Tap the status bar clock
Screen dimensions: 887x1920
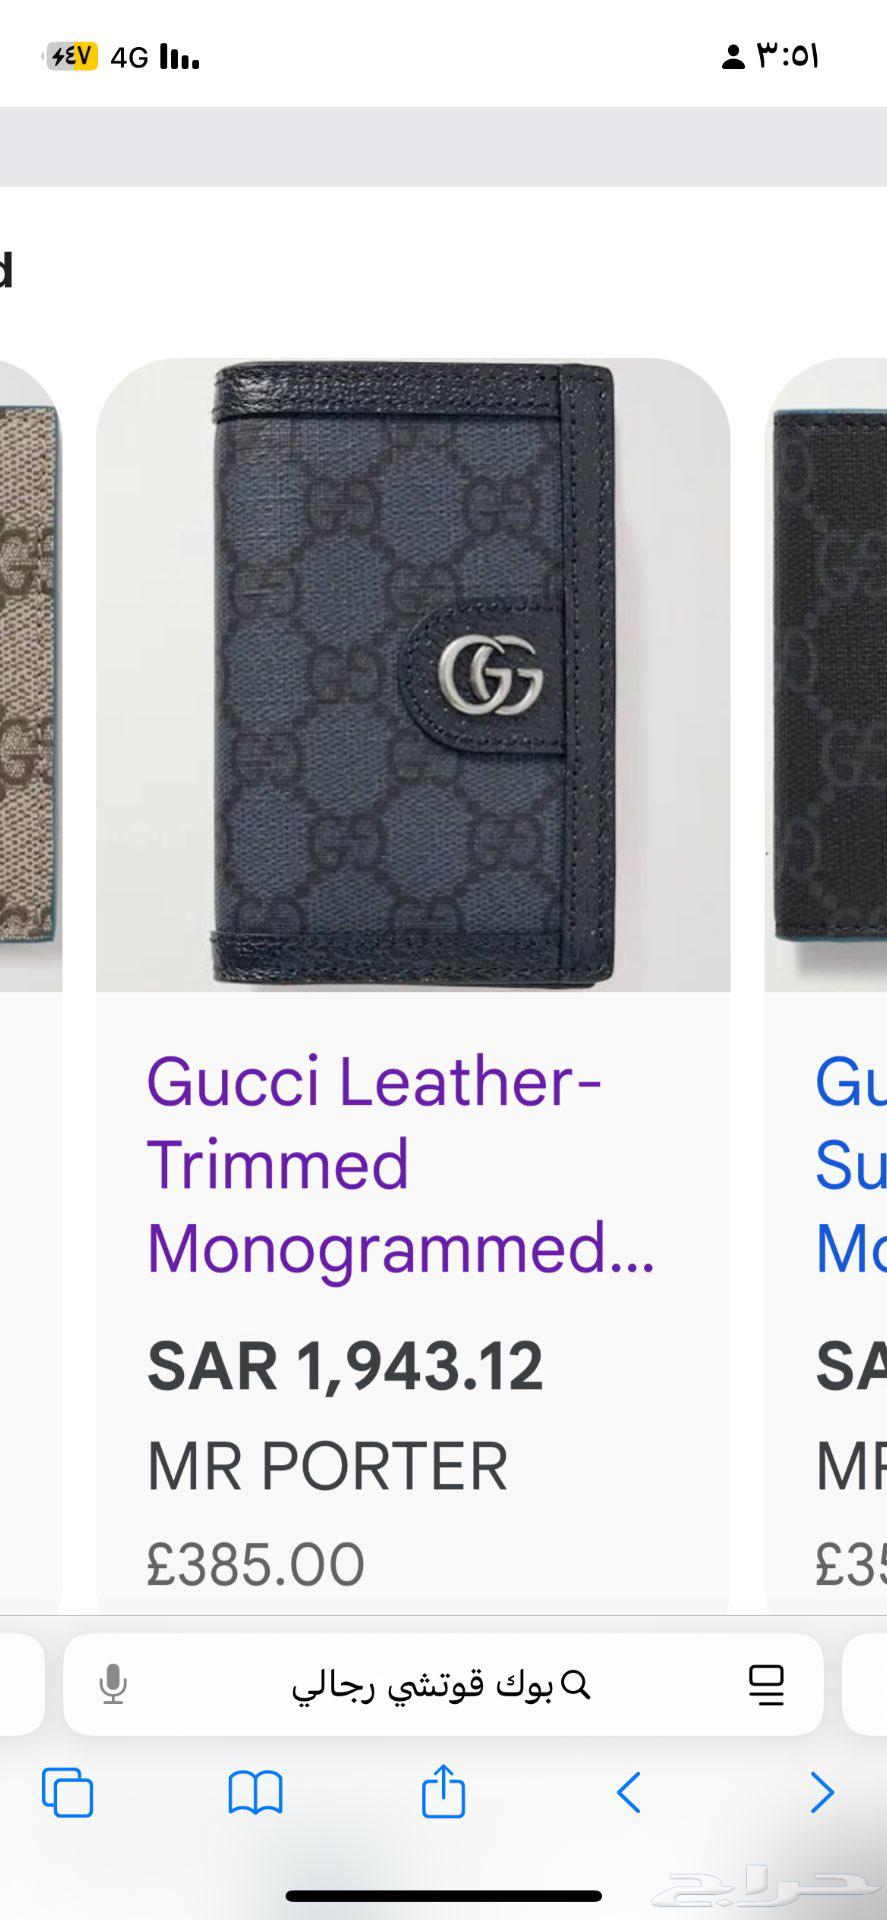coord(788,56)
